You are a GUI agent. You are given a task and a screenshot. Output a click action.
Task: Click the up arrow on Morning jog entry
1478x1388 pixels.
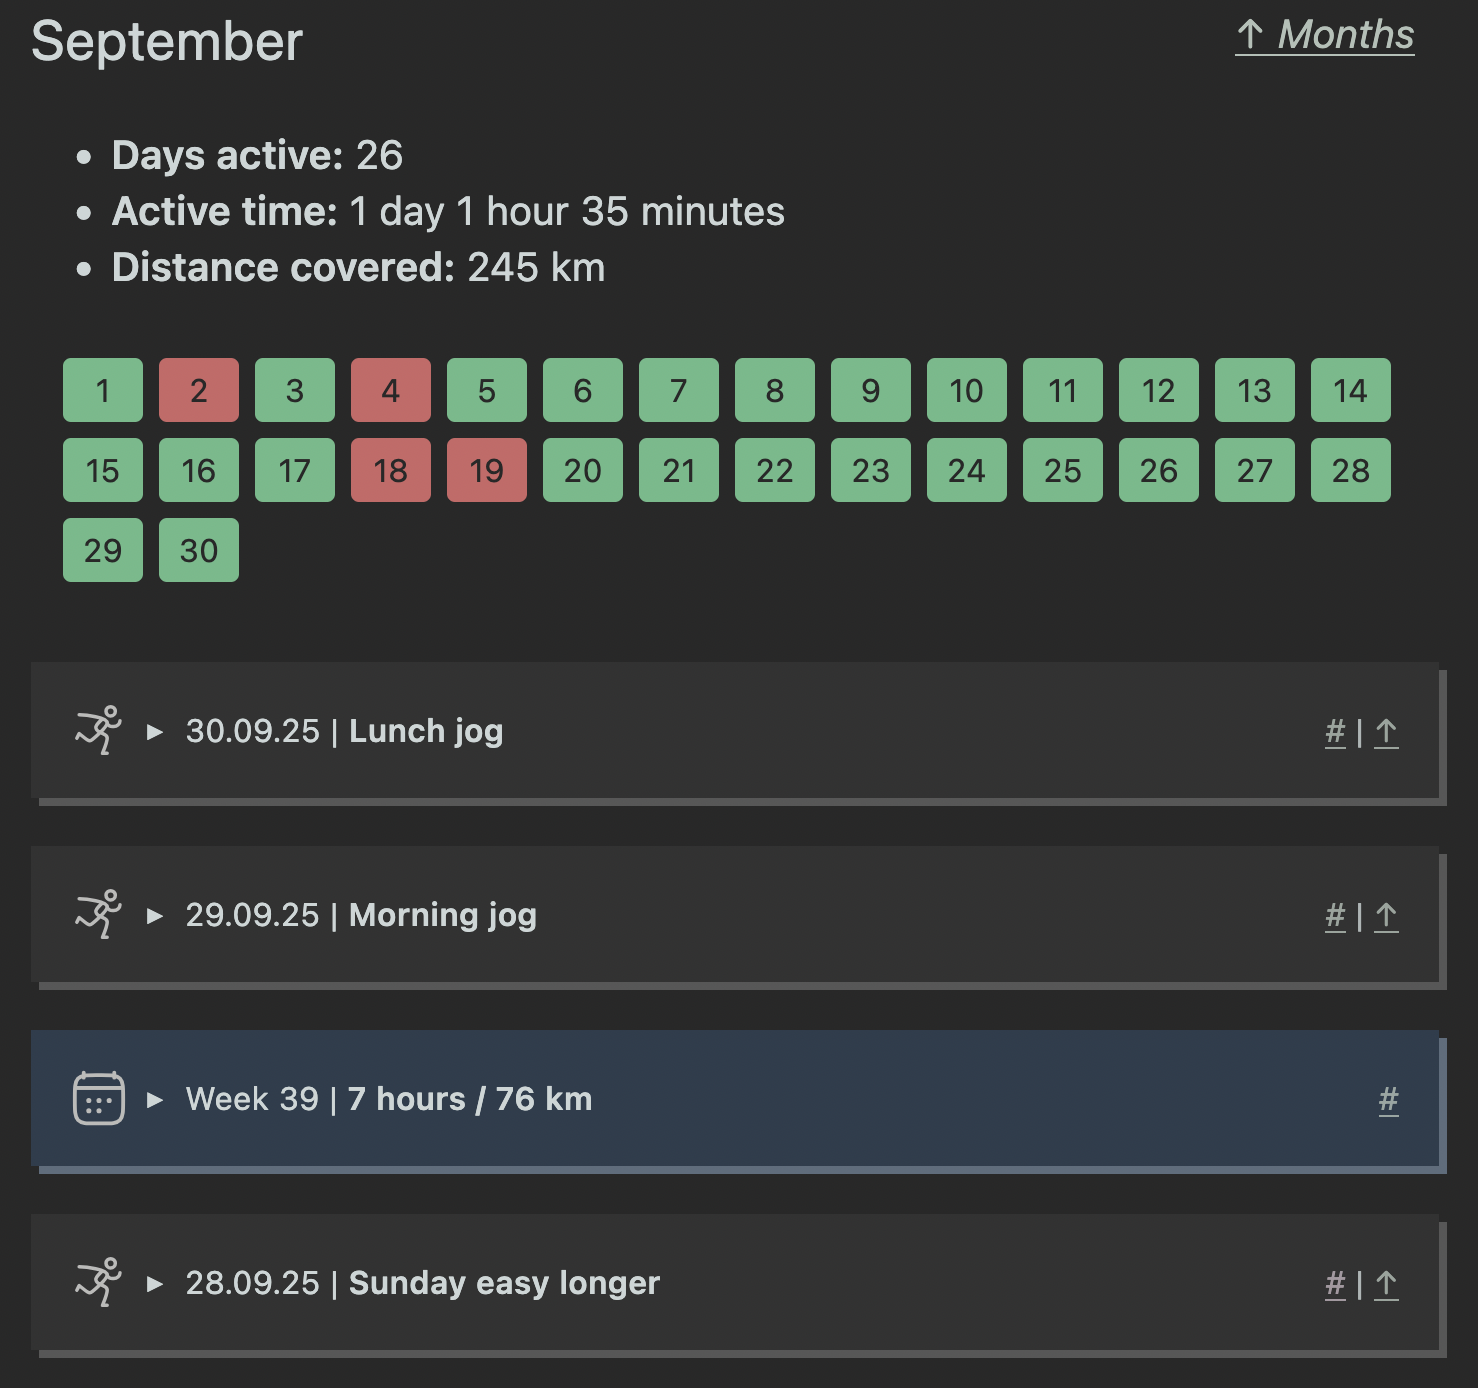1386,916
